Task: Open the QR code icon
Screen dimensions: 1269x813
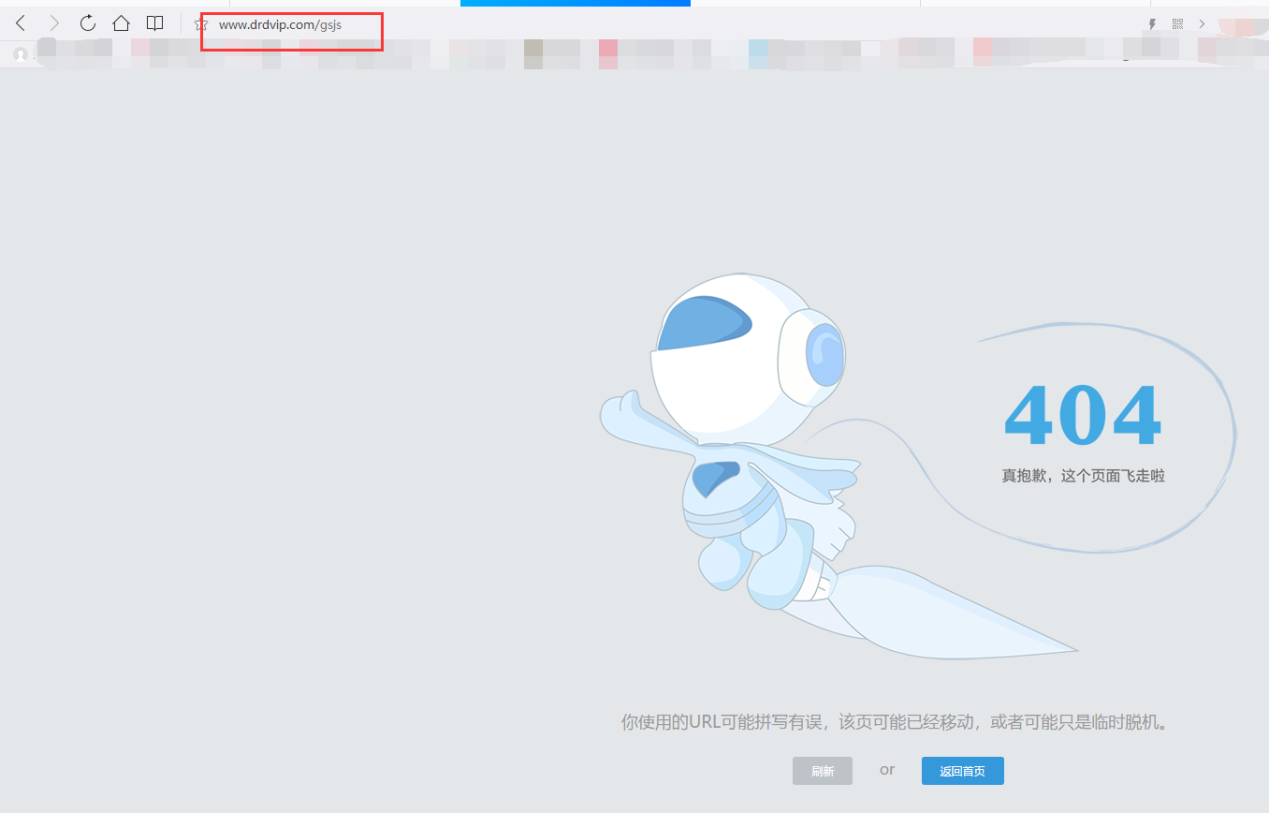Action: pos(1178,24)
